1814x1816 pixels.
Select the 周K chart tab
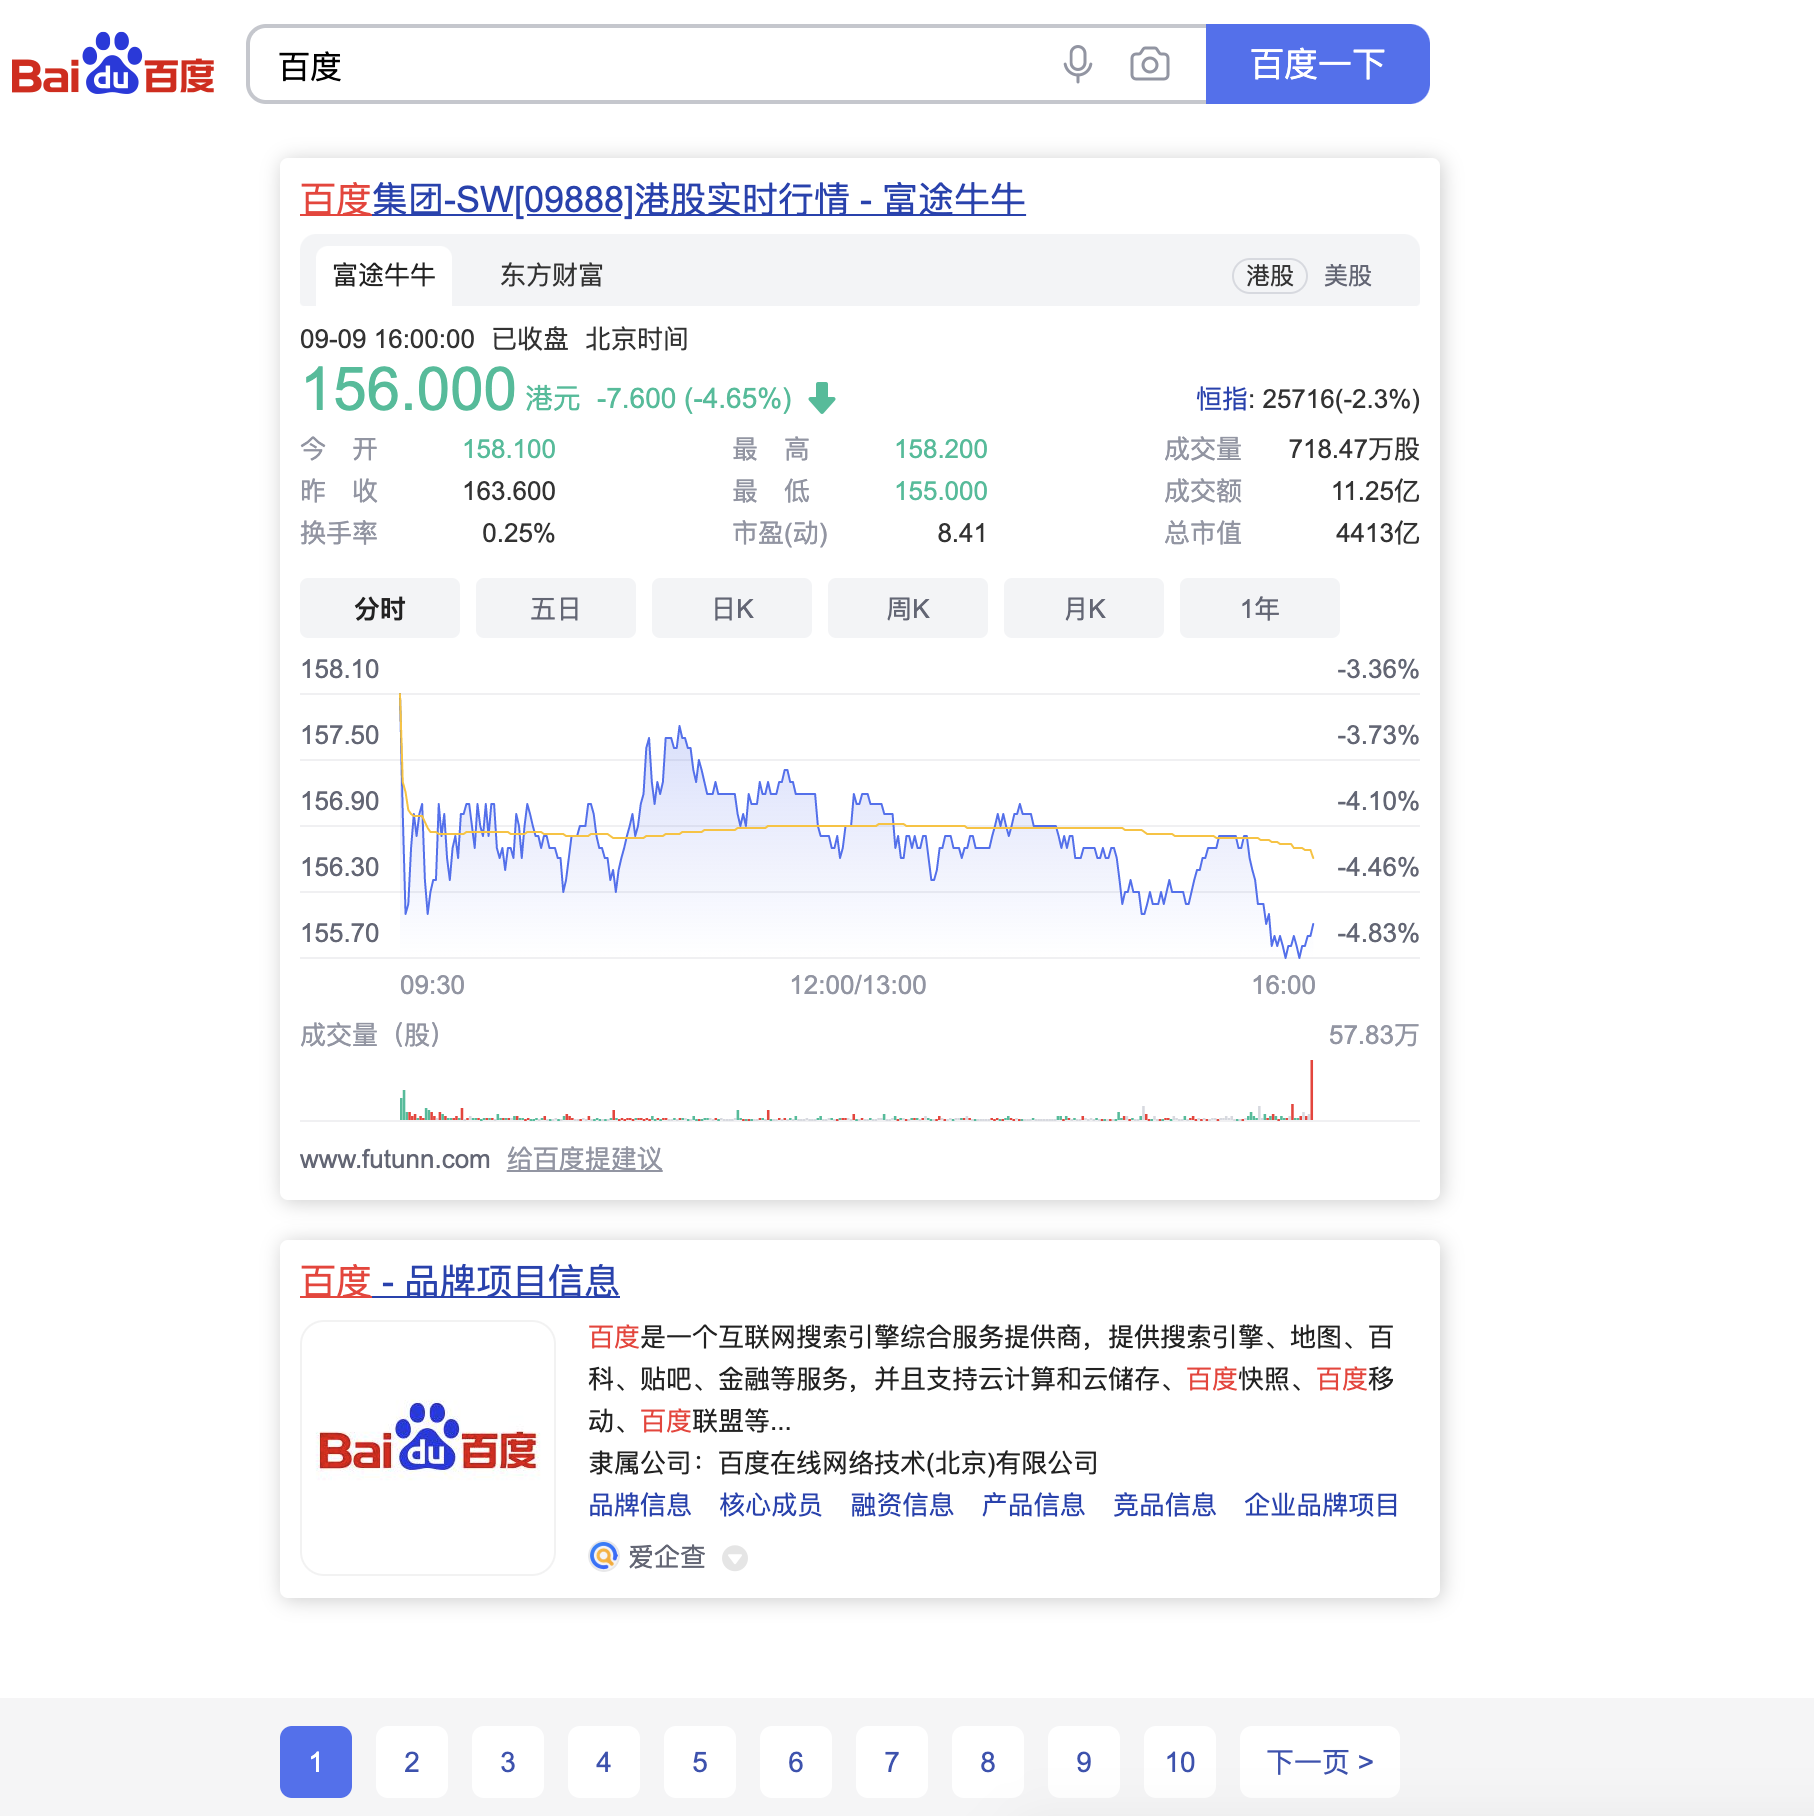pos(908,608)
